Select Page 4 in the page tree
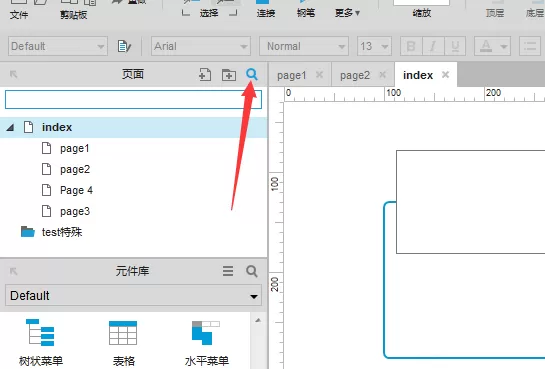545x369 pixels. [76, 190]
